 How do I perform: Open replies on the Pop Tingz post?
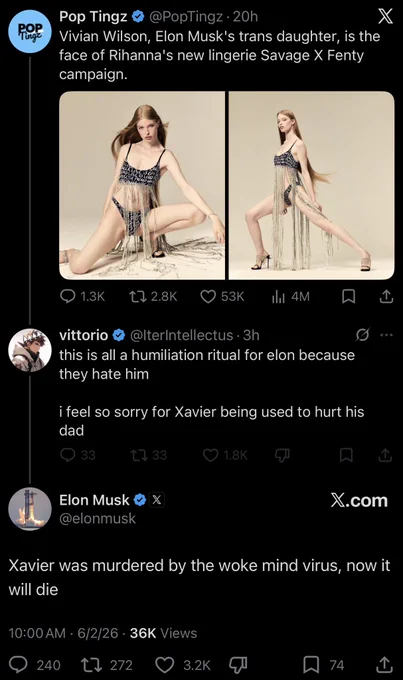82,296
